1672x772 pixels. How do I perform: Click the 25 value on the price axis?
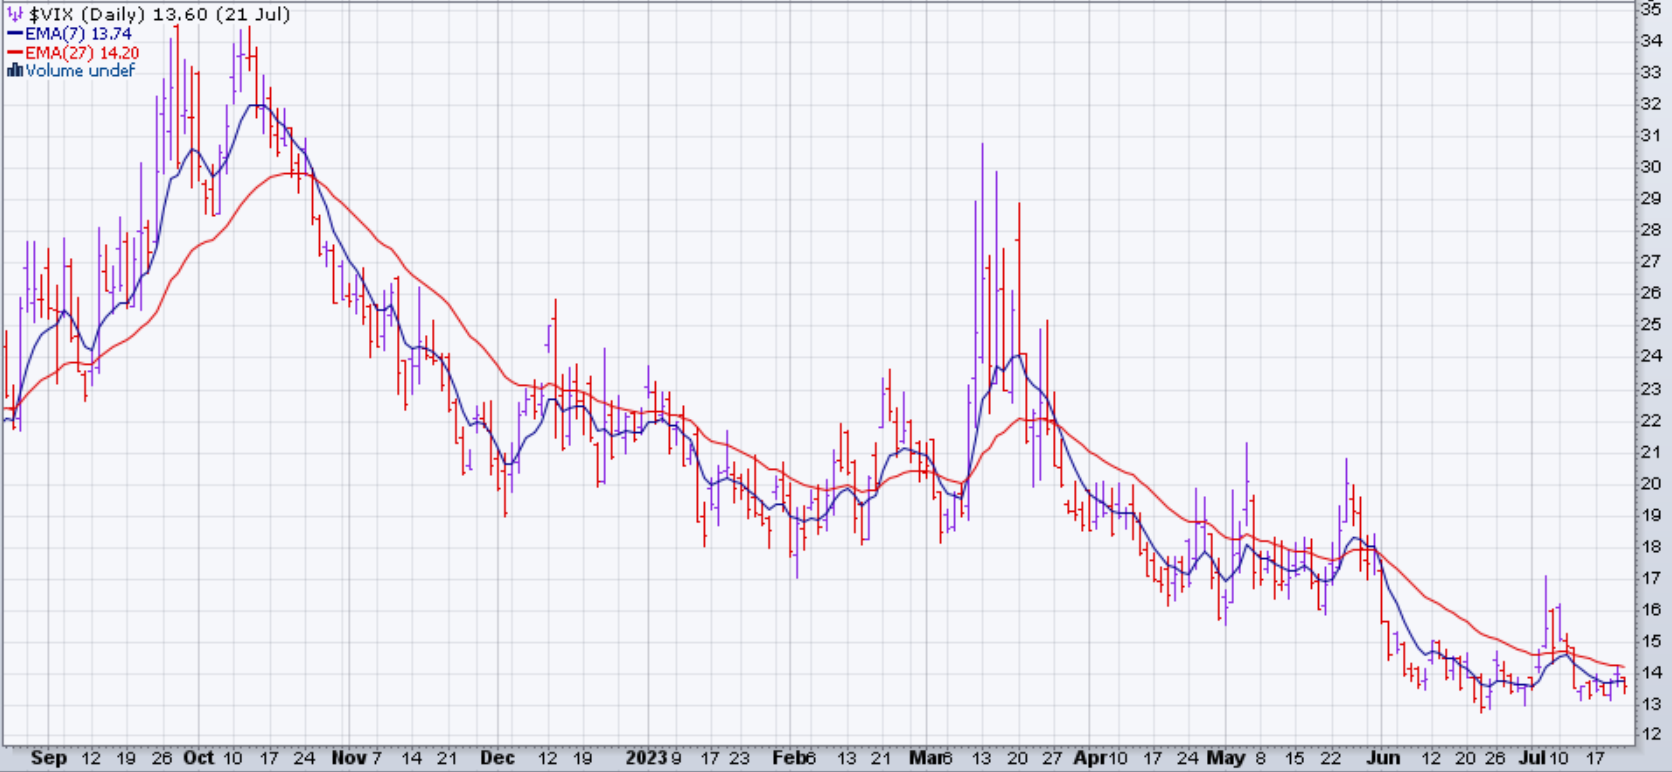click(1651, 325)
